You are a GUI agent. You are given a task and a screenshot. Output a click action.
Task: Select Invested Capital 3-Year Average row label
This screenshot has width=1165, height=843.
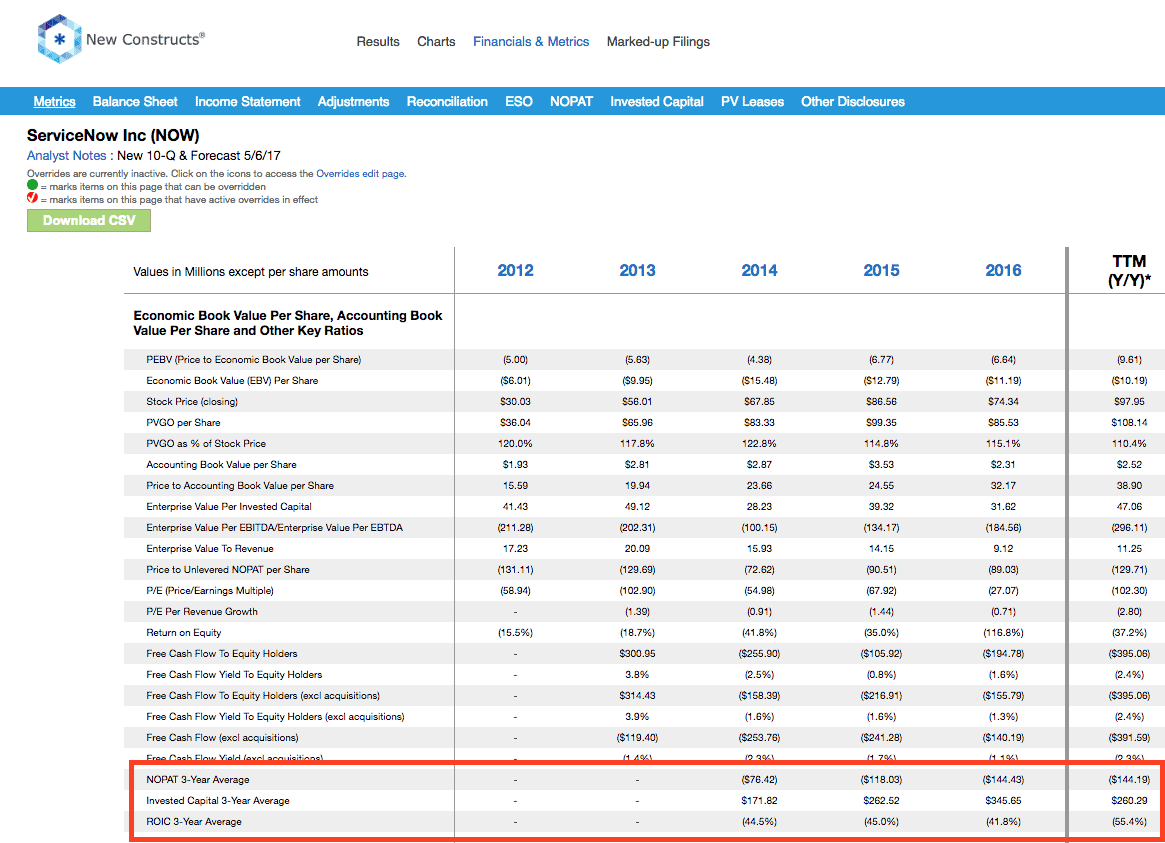pos(218,801)
